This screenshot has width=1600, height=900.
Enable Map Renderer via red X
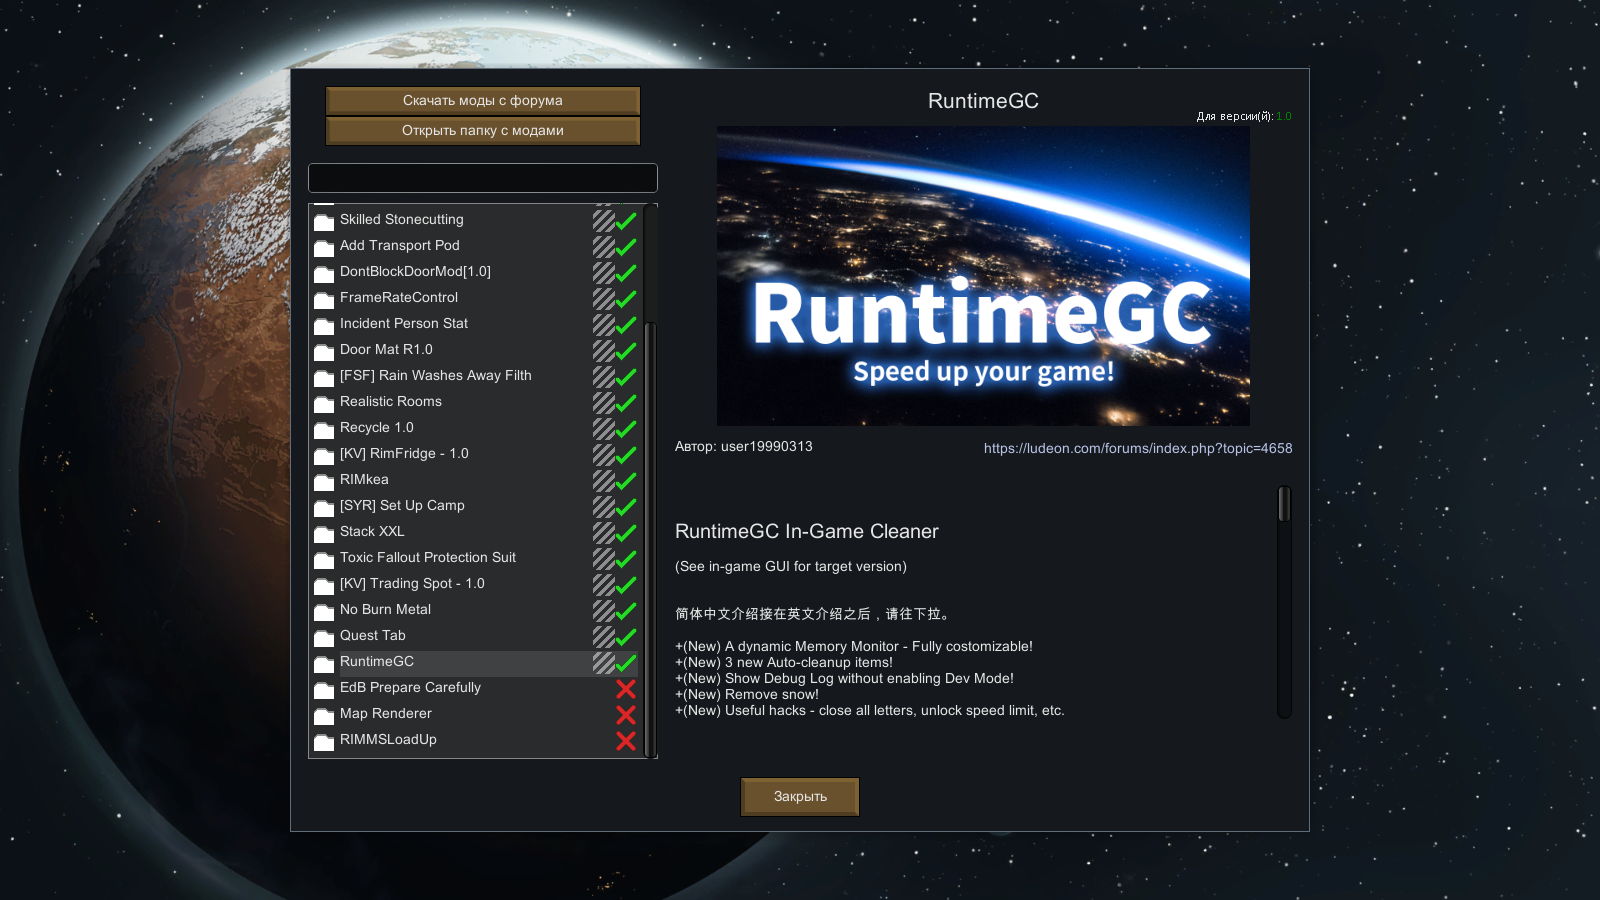click(x=626, y=714)
